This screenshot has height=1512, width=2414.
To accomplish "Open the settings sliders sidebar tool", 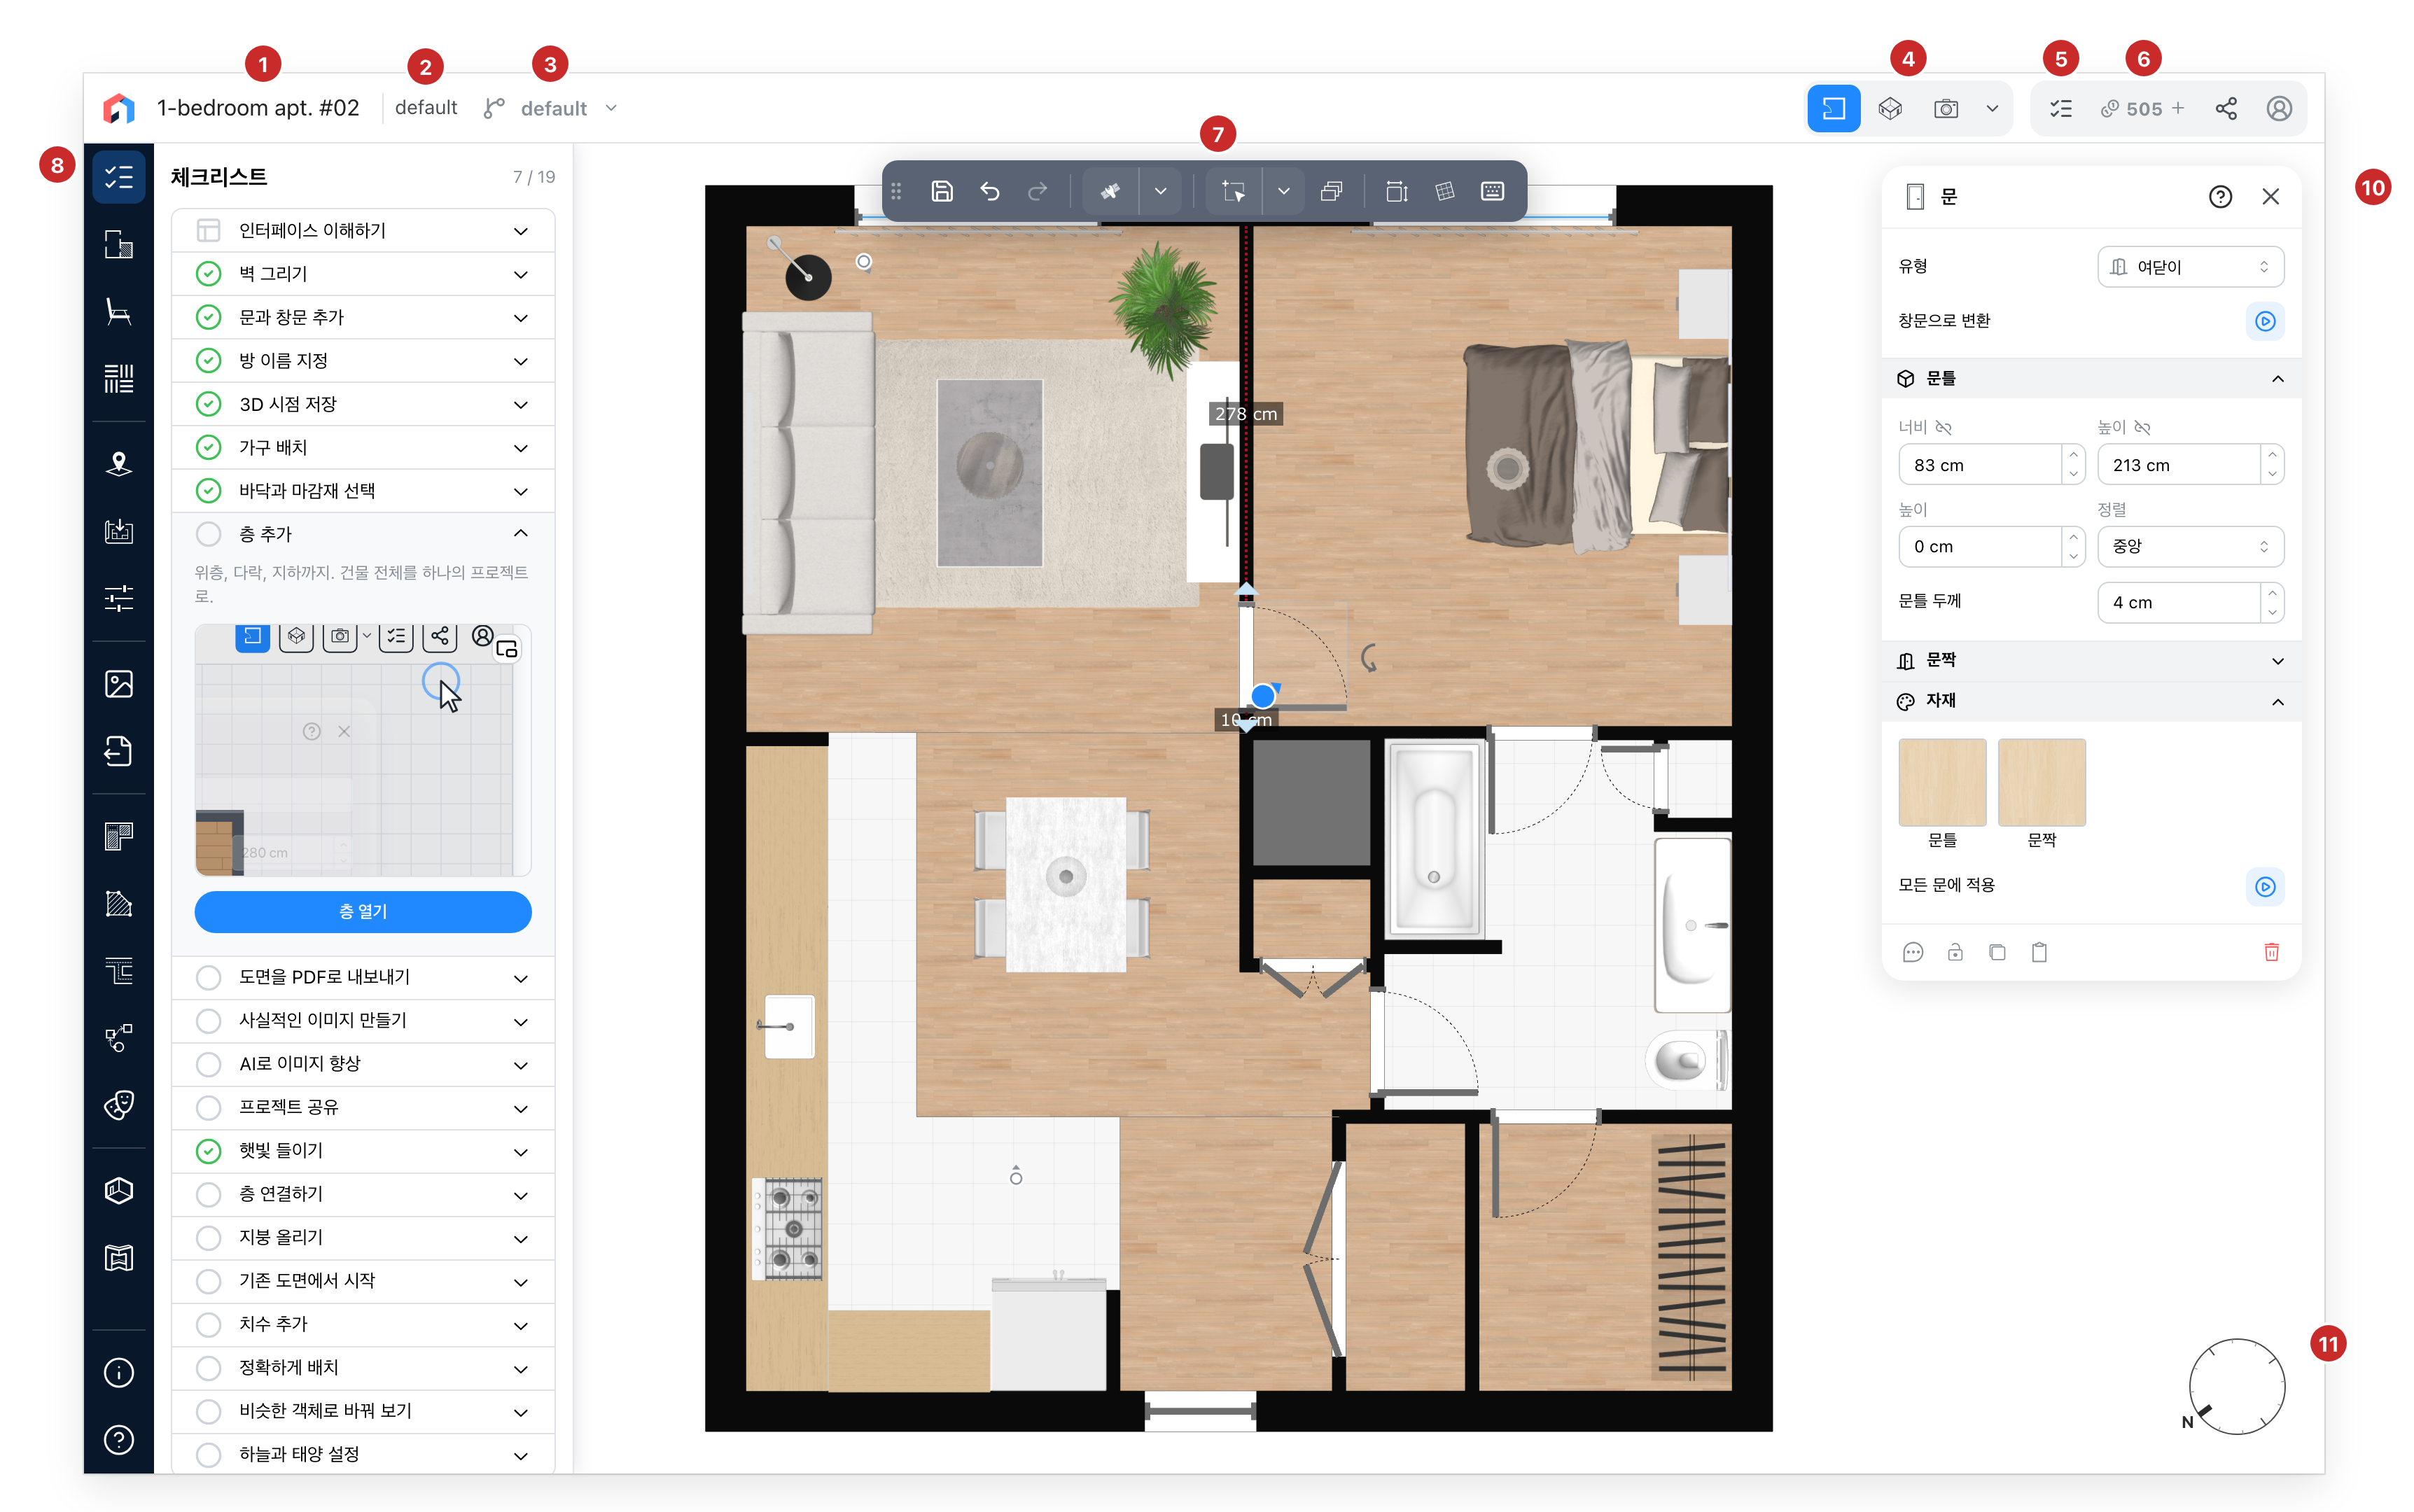I will tap(118, 598).
